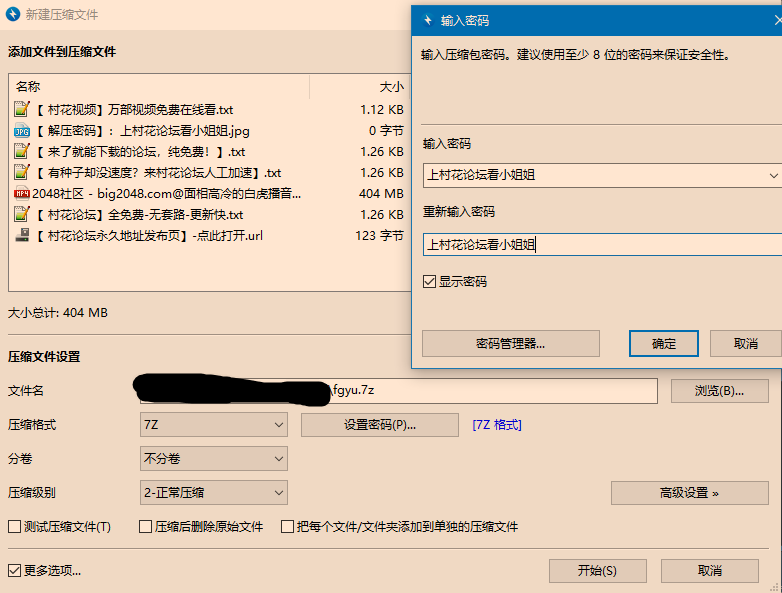The width and height of the screenshot is (782, 593).
Task: Click the Bandizip icon in the Enter Password dialog title
Action: pyautogui.click(x=427, y=20)
